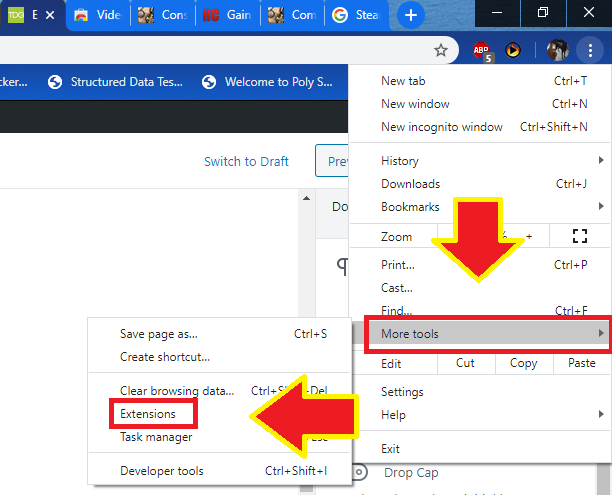This screenshot has height=495, width=612.
Task: Choose Exit from the Chrome menu
Action: [480, 449]
